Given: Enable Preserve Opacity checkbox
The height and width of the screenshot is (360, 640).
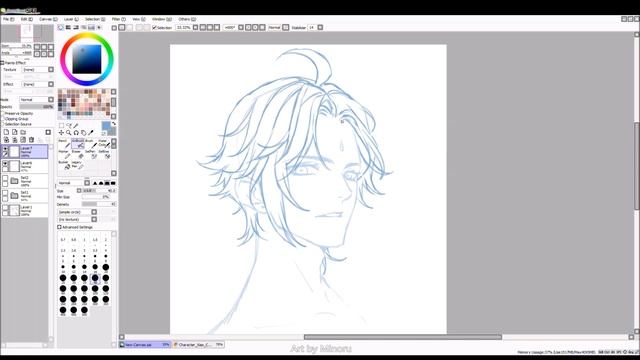Looking at the screenshot, I should [x=2, y=113].
